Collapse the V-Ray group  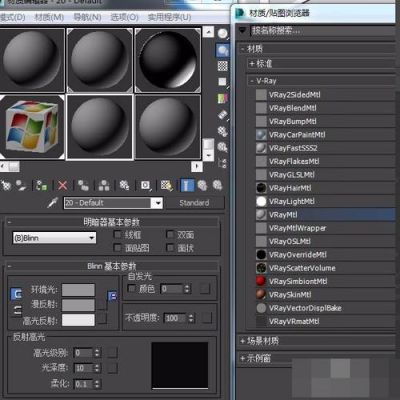point(252,81)
